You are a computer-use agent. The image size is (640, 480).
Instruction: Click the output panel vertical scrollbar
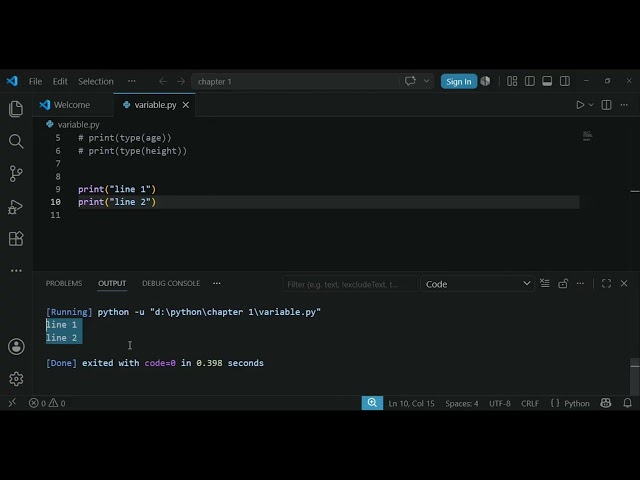point(634,376)
